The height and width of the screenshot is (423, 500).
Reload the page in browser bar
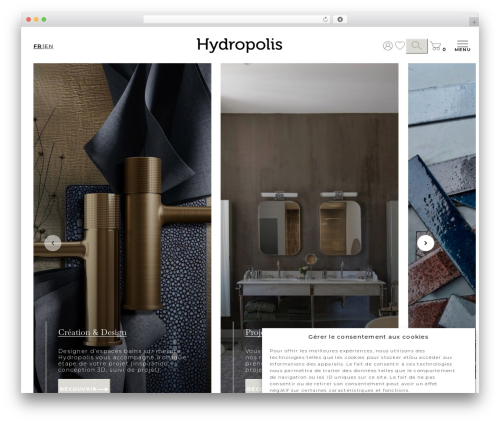(x=325, y=19)
